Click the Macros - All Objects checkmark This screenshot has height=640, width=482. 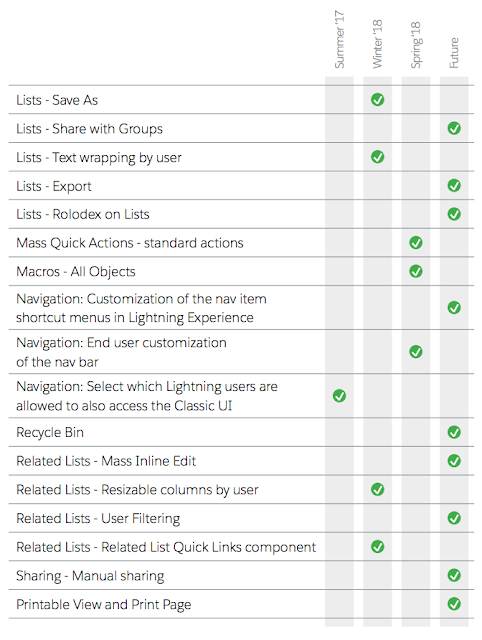coord(415,271)
